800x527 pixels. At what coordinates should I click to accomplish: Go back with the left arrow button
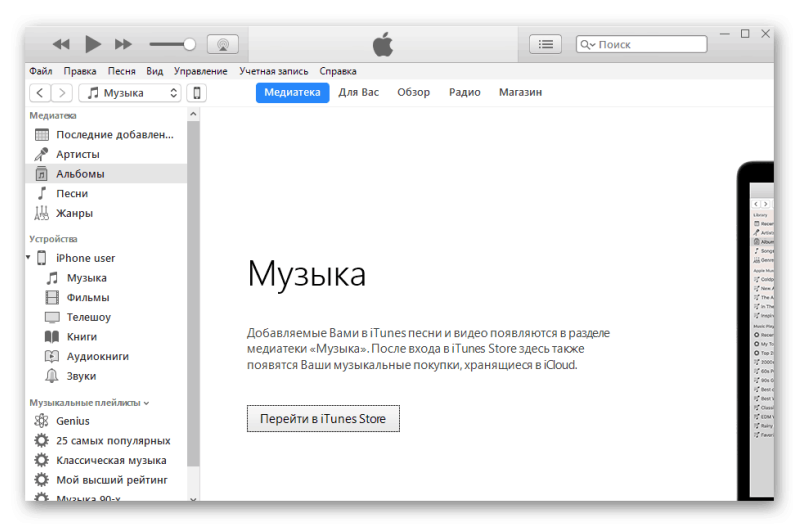pos(40,93)
